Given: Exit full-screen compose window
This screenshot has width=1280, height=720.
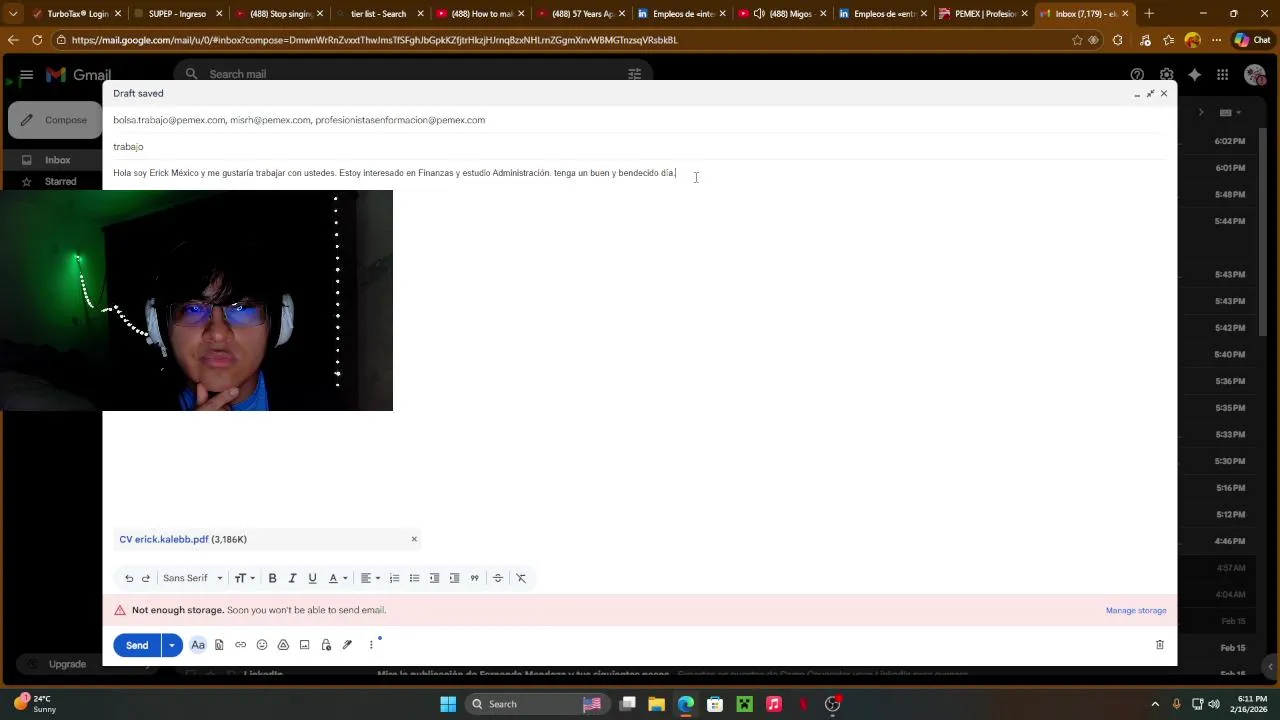Looking at the screenshot, I should [1150, 93].
